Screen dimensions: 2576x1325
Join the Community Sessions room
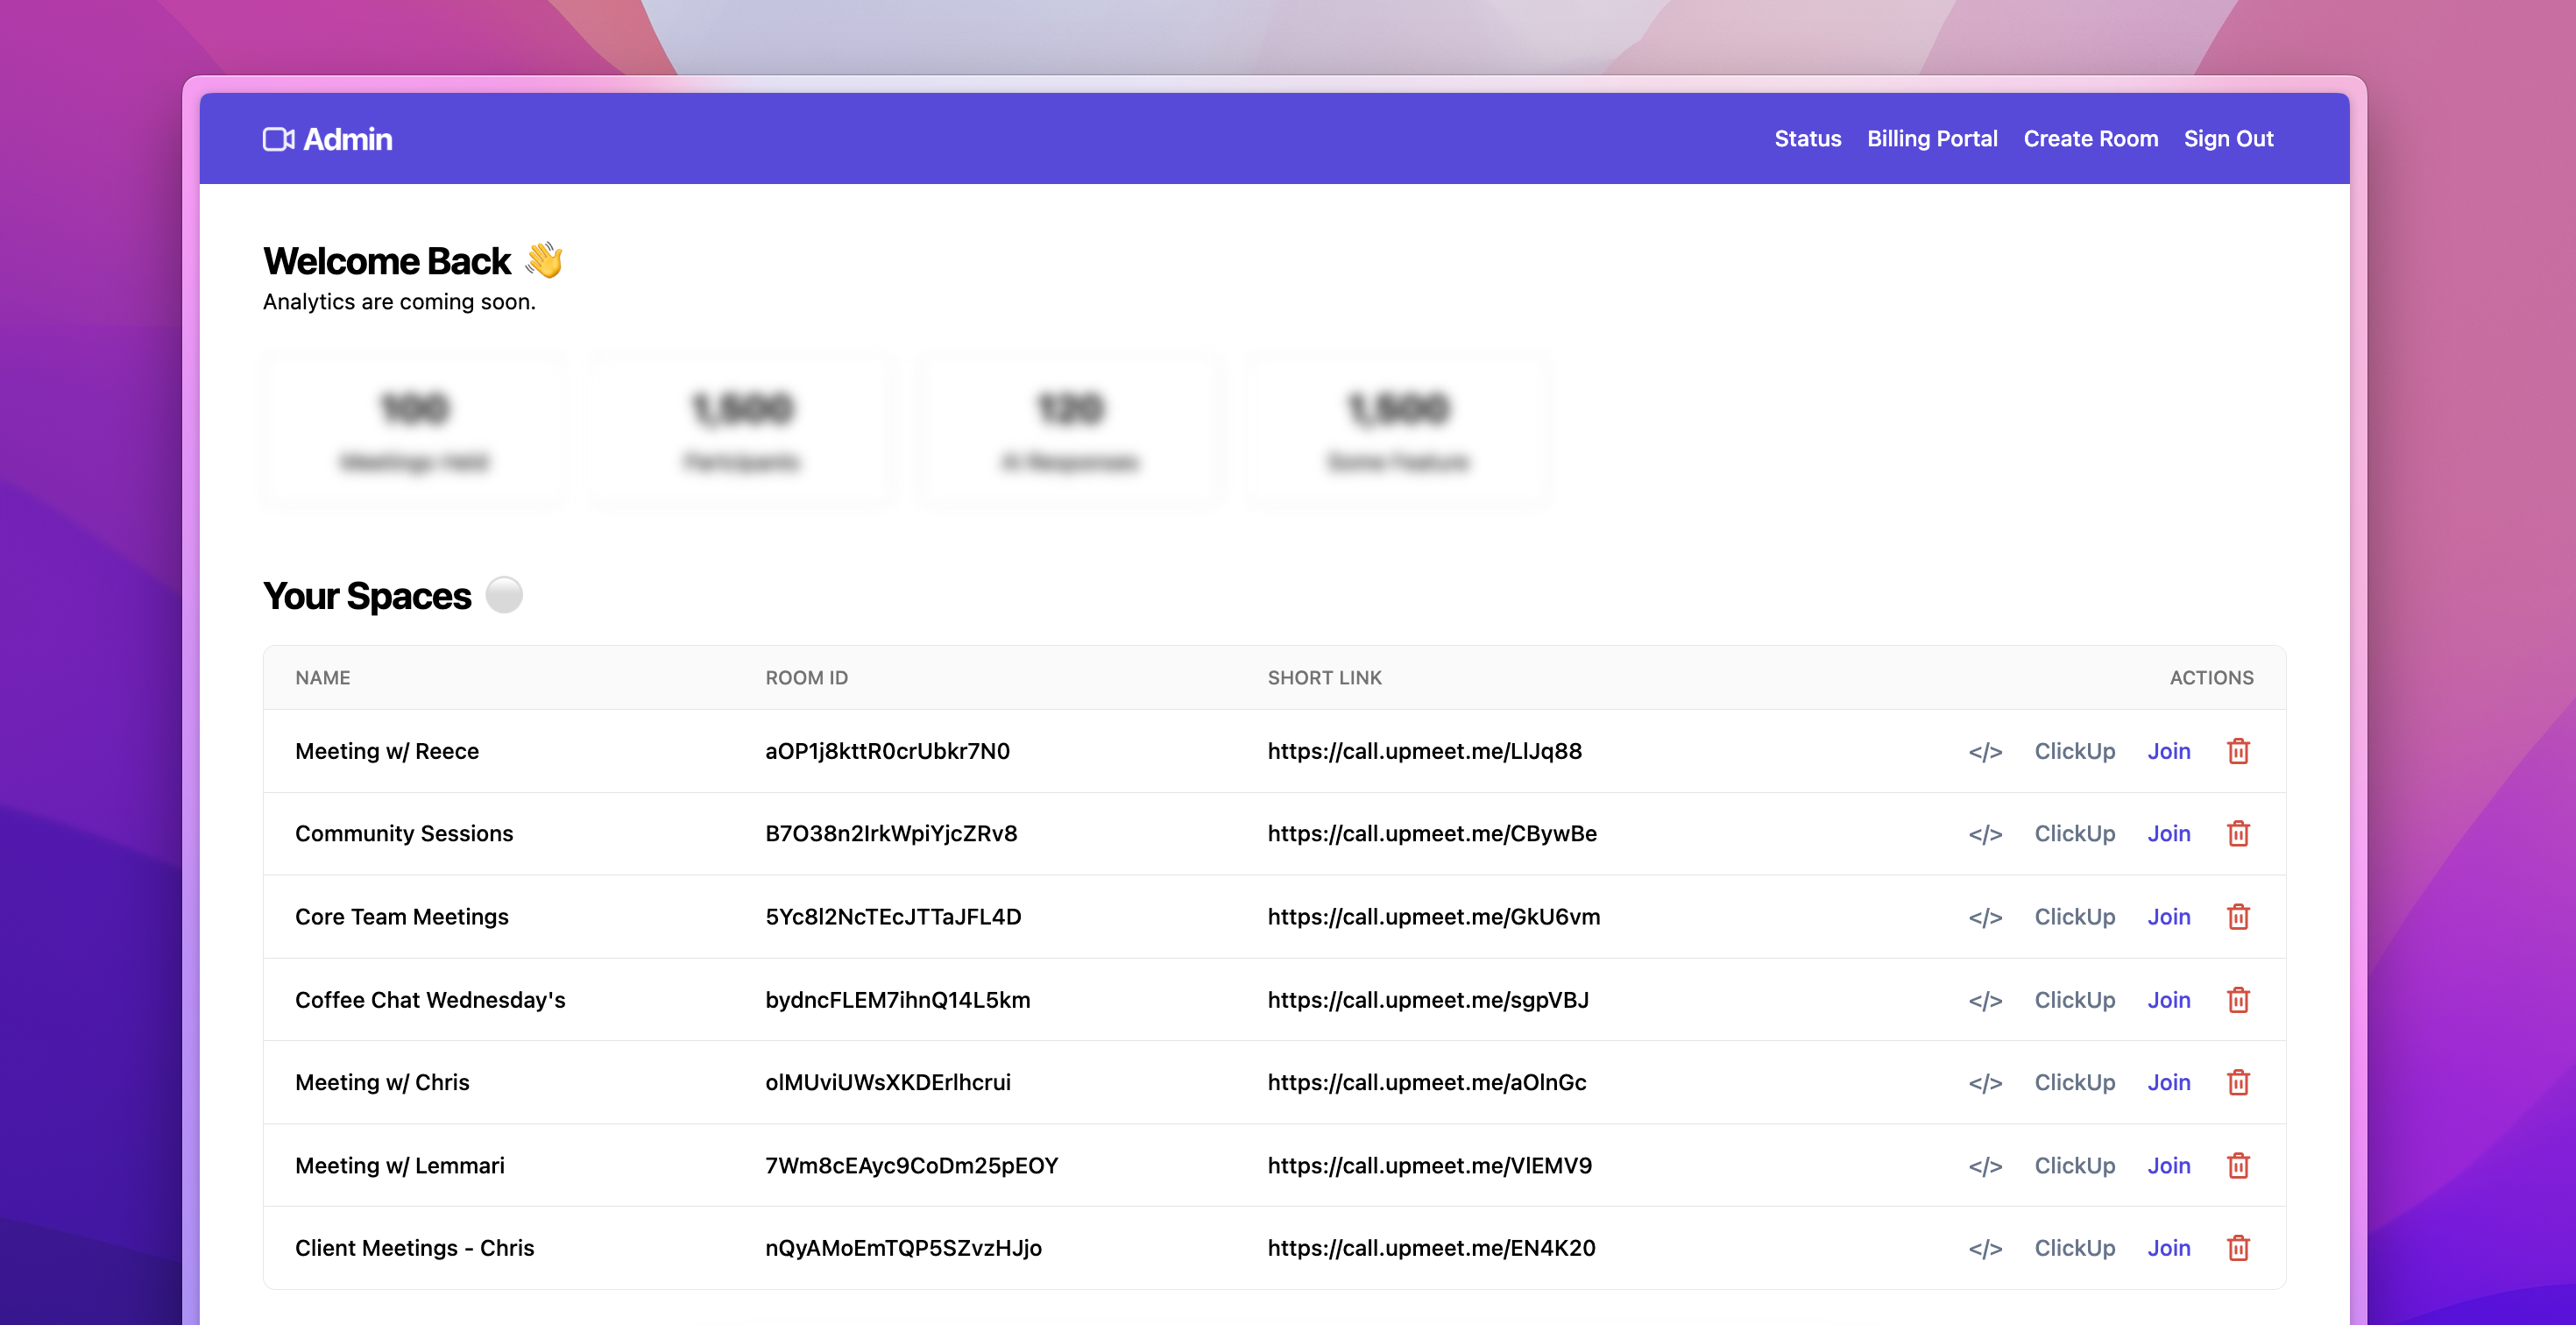pos(2168,834)
